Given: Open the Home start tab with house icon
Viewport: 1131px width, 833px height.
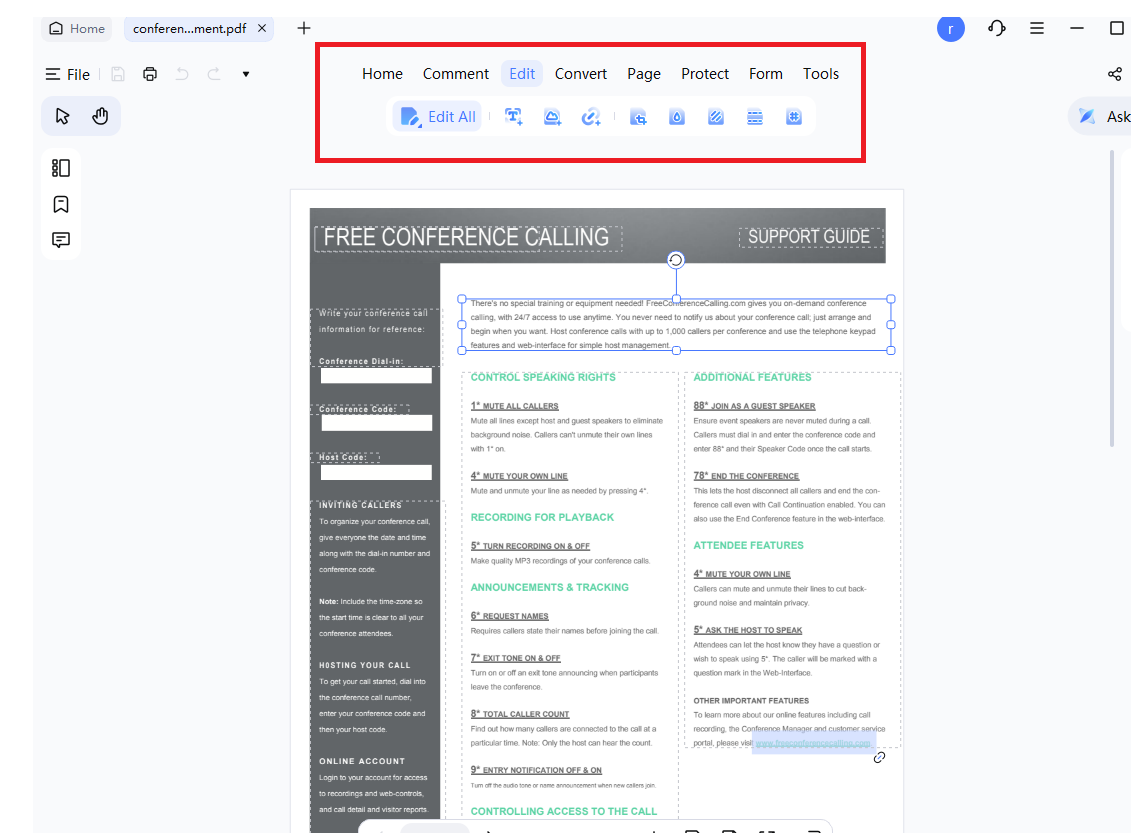Looking at the screenshot, I should coord(76,28).
